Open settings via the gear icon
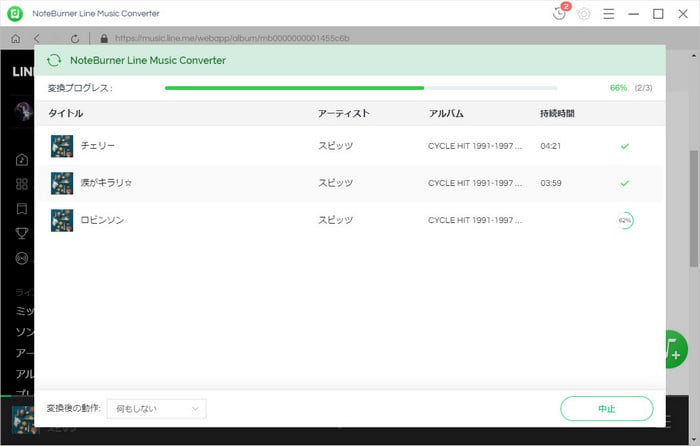Image resolution: width=700 pixels, height=446 pixels. (584, 14)
